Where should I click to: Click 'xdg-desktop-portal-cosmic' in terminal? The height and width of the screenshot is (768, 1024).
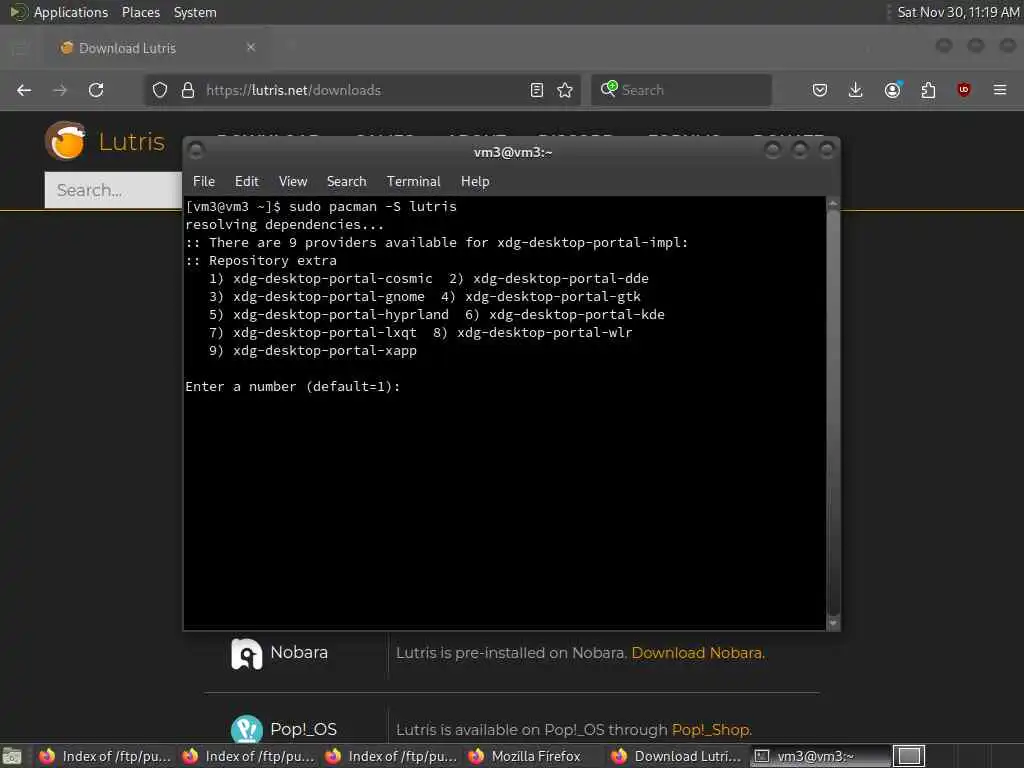pyautogui.click(x=332, y=279)
